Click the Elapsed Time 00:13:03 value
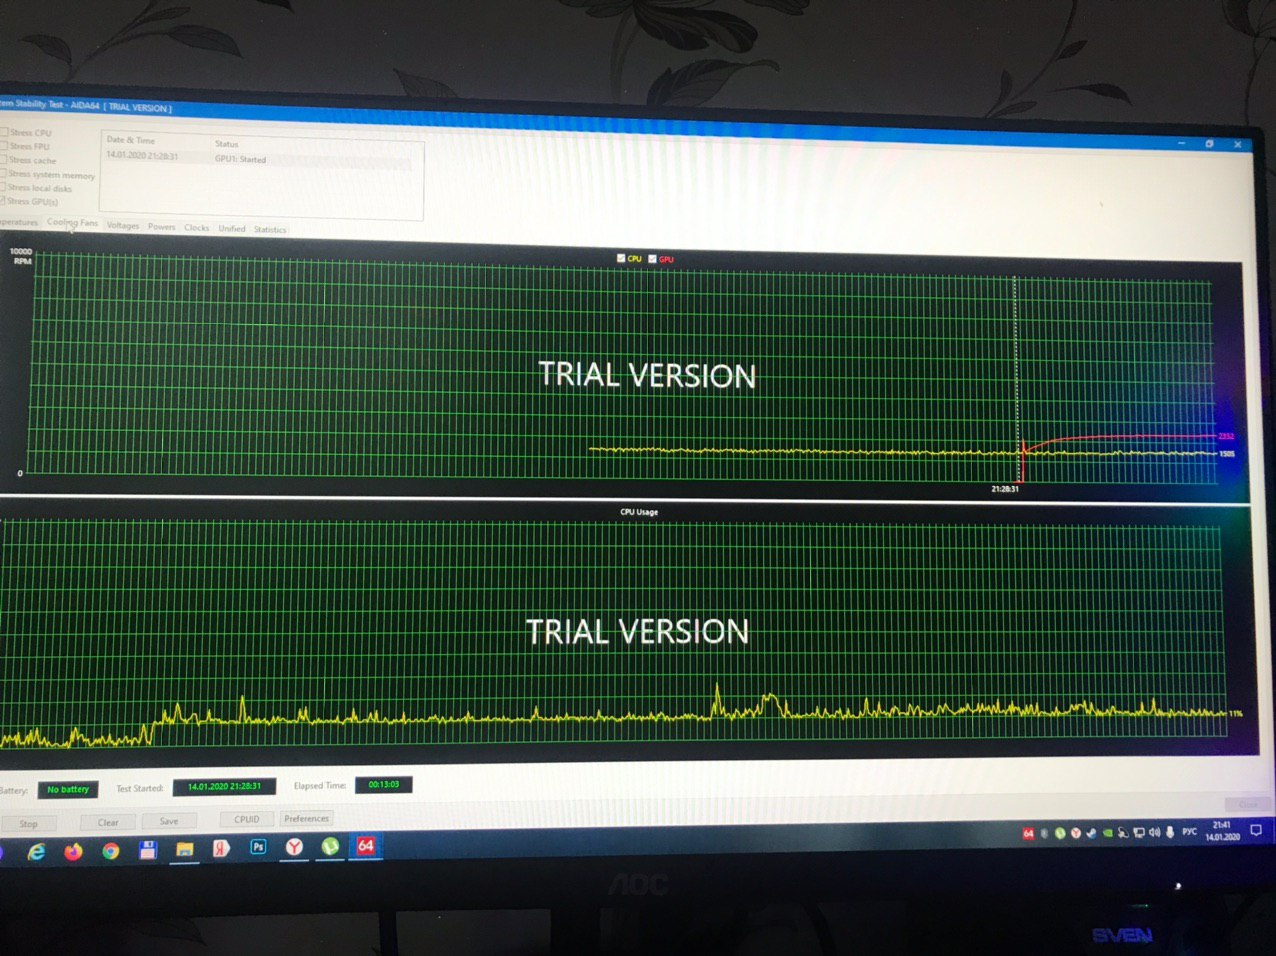This screenshot has height=956, width=1276. pos(383,784)
